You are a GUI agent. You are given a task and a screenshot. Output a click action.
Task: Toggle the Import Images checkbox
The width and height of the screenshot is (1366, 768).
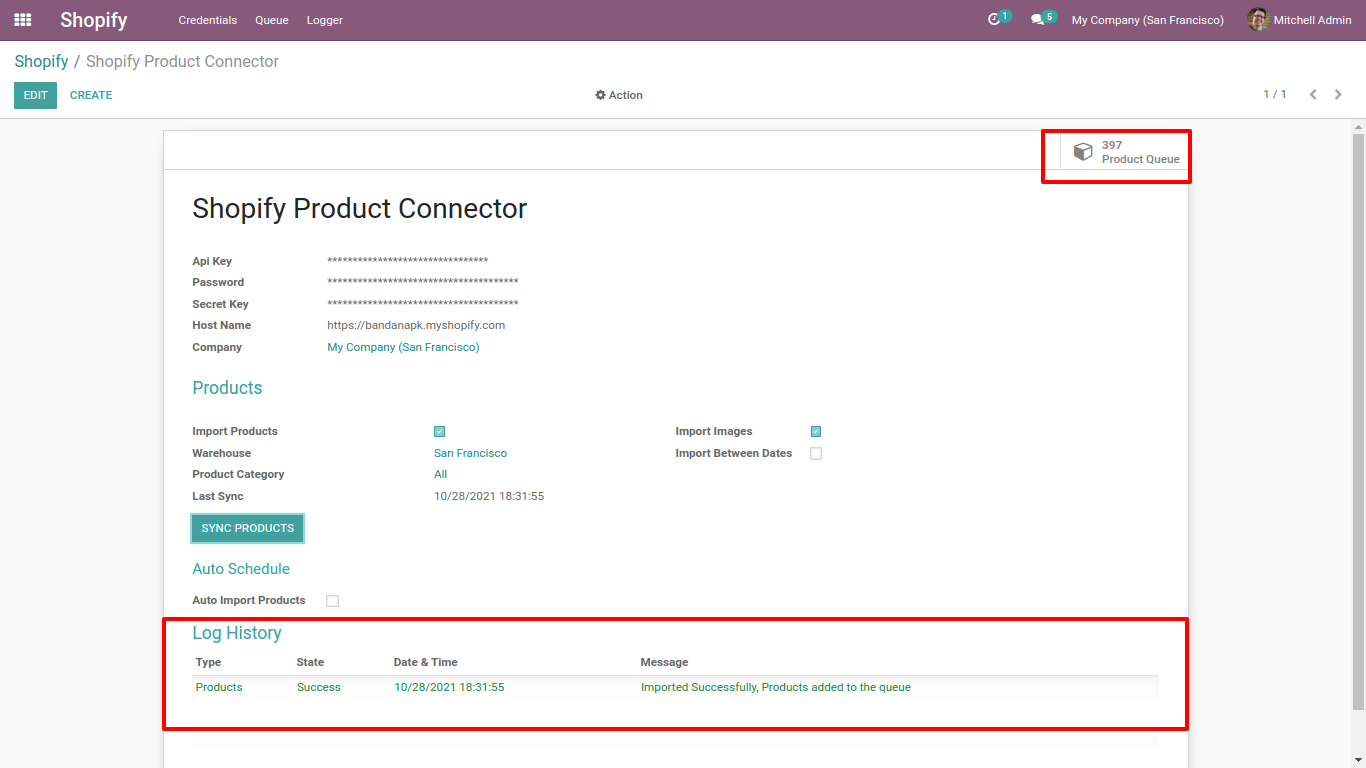pos(816,432)
